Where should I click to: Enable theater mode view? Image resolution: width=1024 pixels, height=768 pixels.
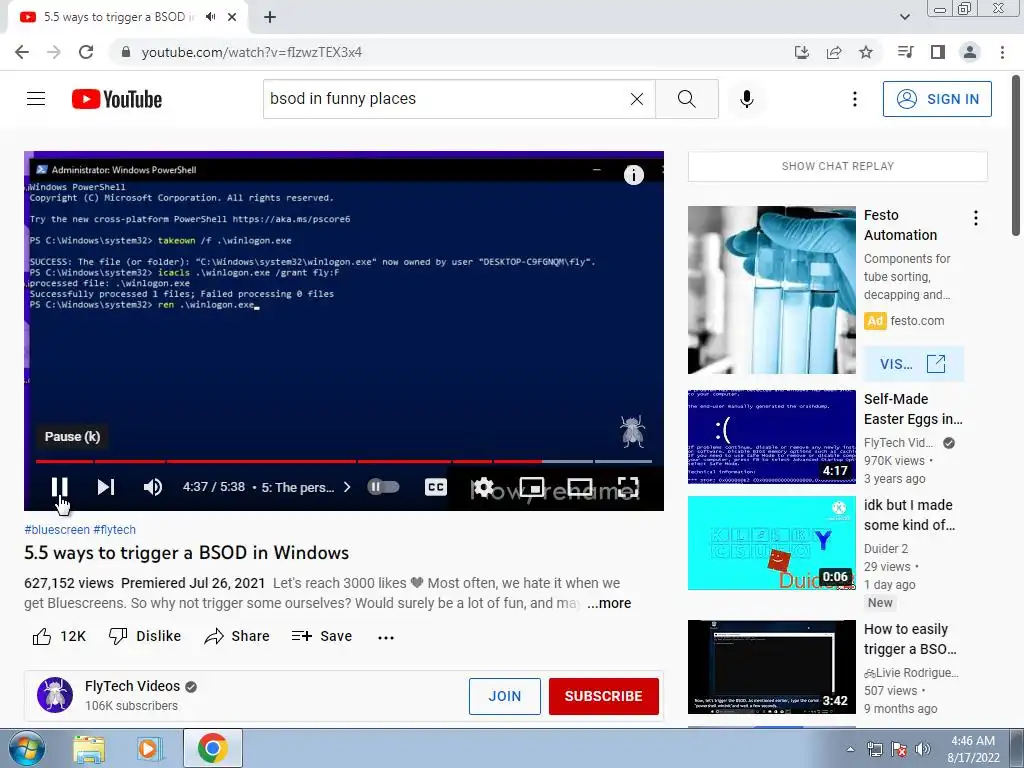click(580, 487)
